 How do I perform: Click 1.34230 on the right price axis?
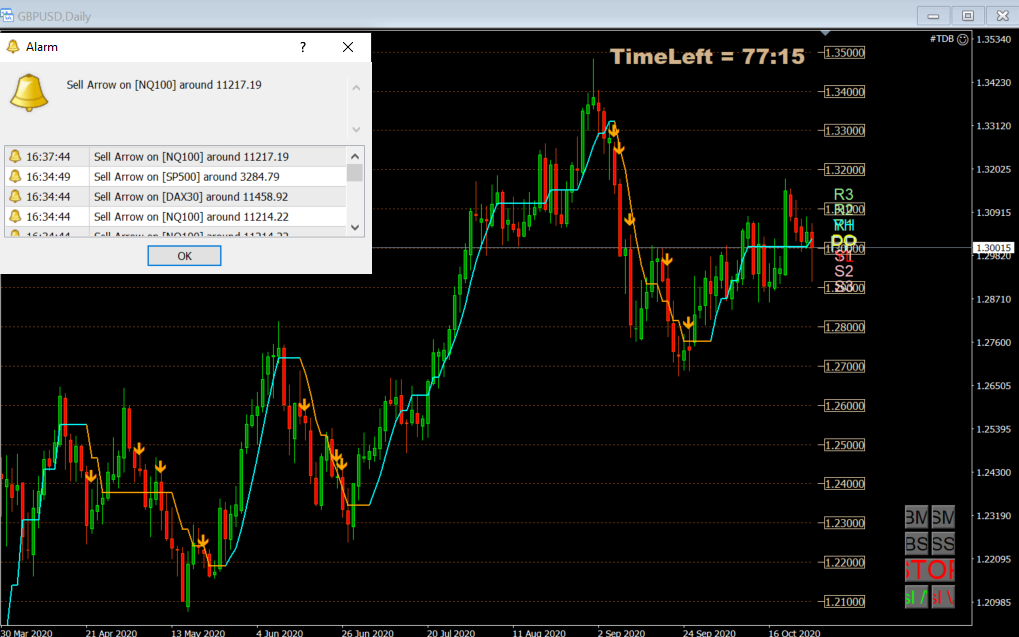tap(994, 83)
